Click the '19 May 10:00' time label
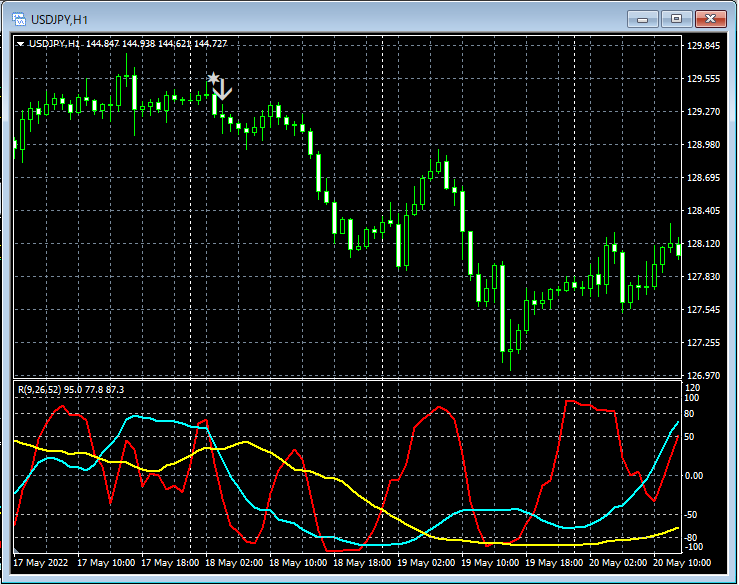Image resolution: width=739 pixels, height=585 pixels. coord(490,563)
